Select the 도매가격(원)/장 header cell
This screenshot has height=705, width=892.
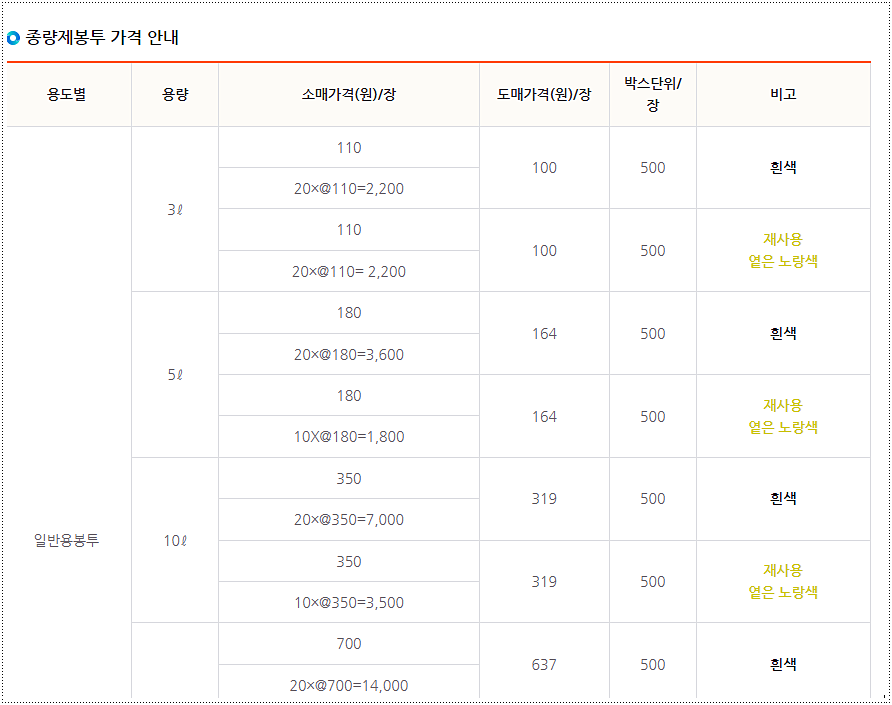[544, 94]
